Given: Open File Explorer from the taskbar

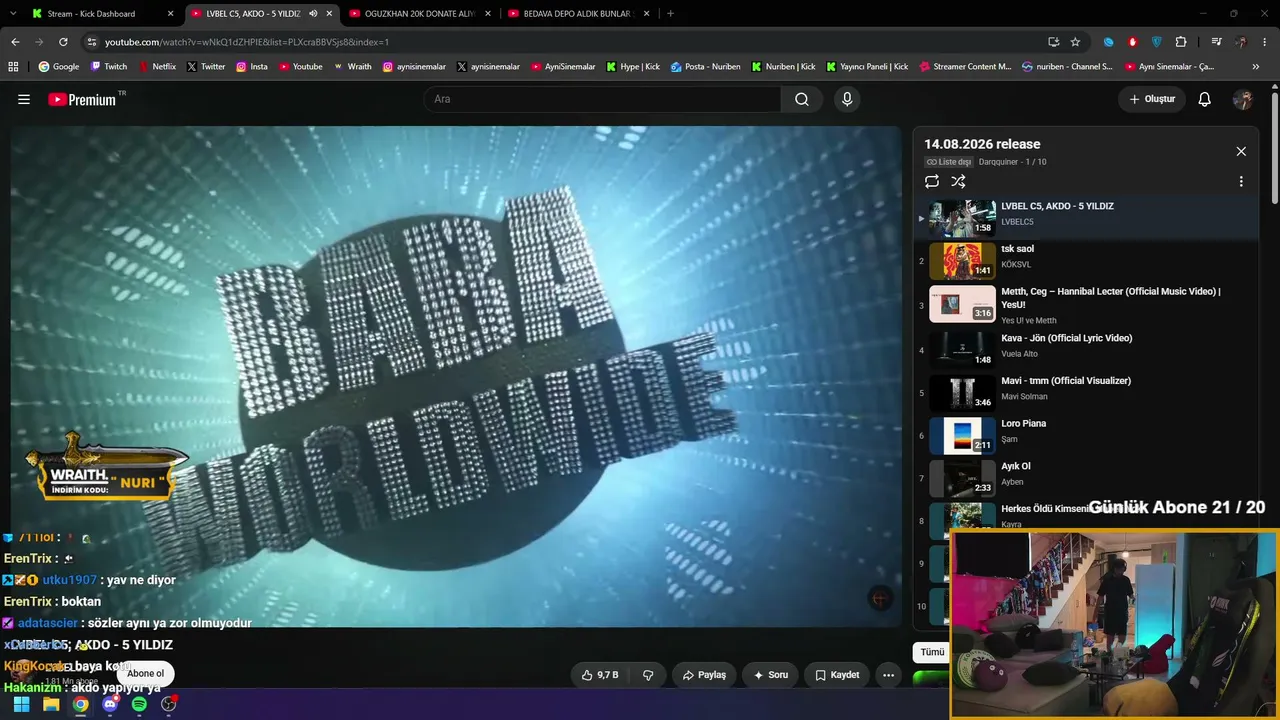Looking at the screenshot, I should (x=51, y=704).
